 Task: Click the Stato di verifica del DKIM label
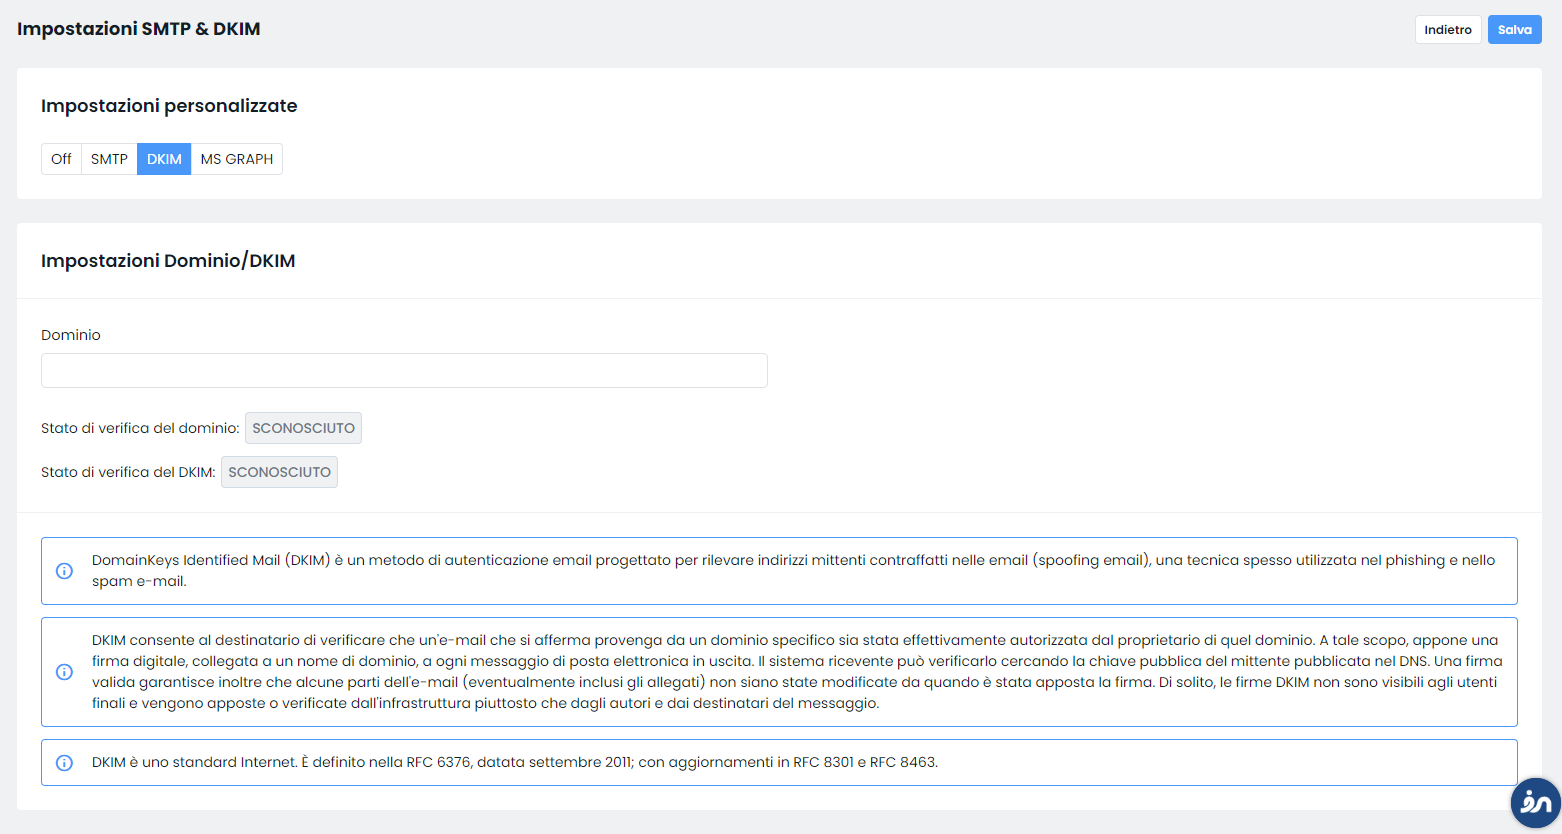[x=128, y=472]
